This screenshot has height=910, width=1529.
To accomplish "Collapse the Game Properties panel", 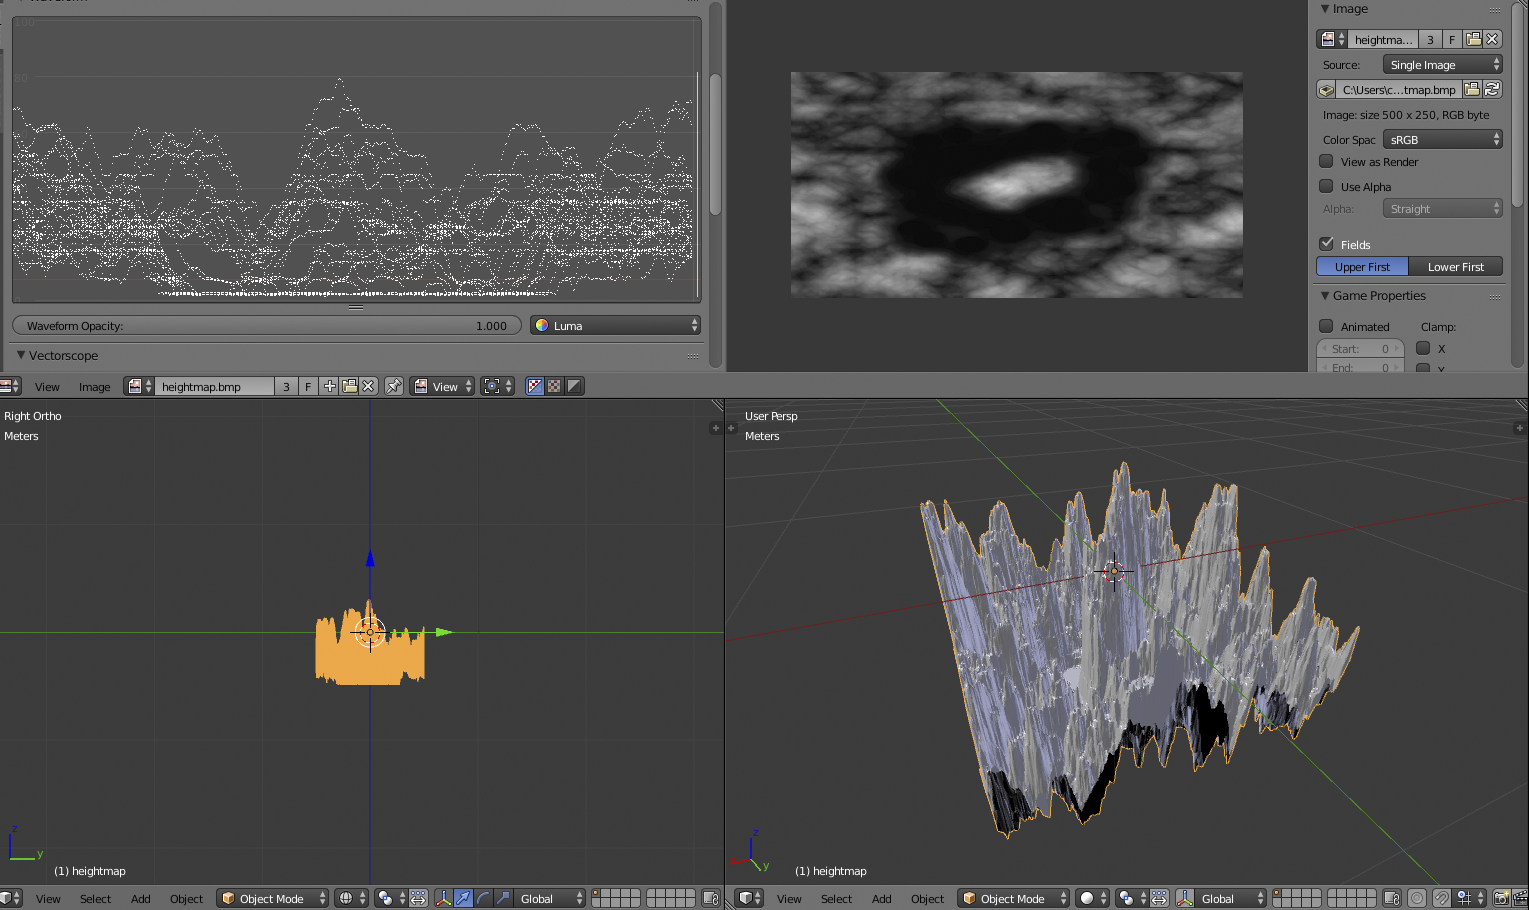I will point(1325,296).
